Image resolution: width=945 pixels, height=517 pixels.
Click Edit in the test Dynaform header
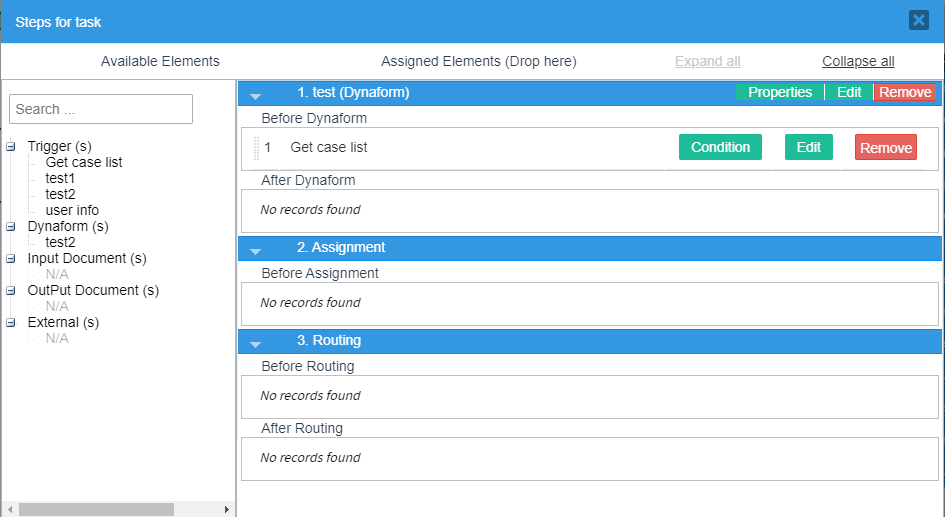[849, 93]
